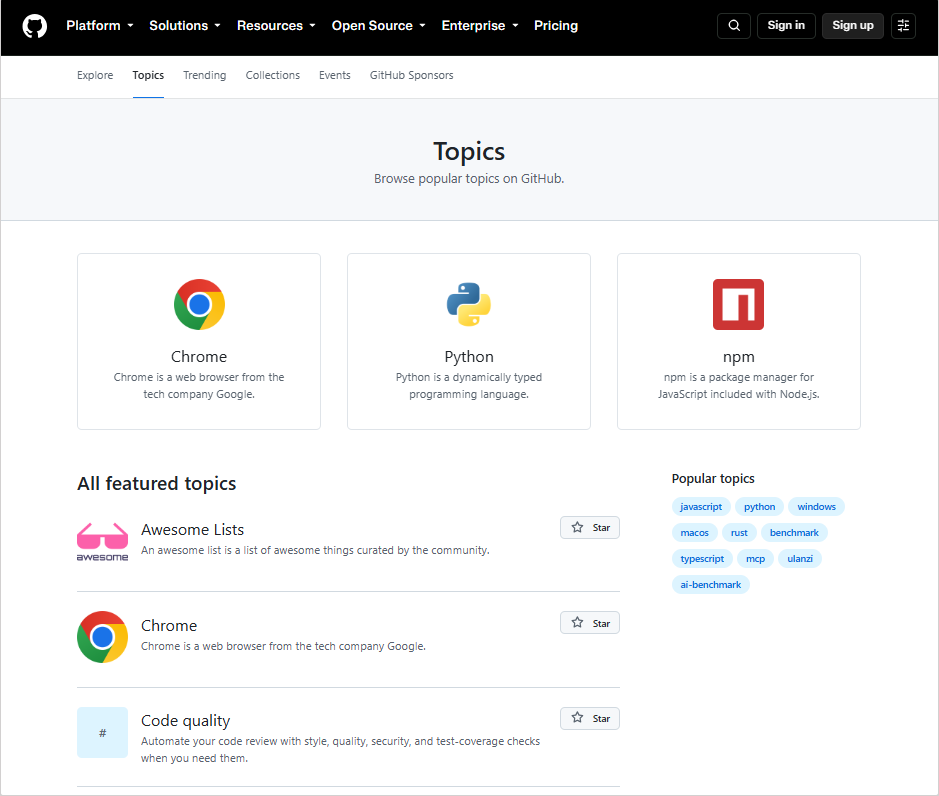This screenshot has height=796, width=939.
Task: Click the Sign in button
Action: tap(786, 26)
